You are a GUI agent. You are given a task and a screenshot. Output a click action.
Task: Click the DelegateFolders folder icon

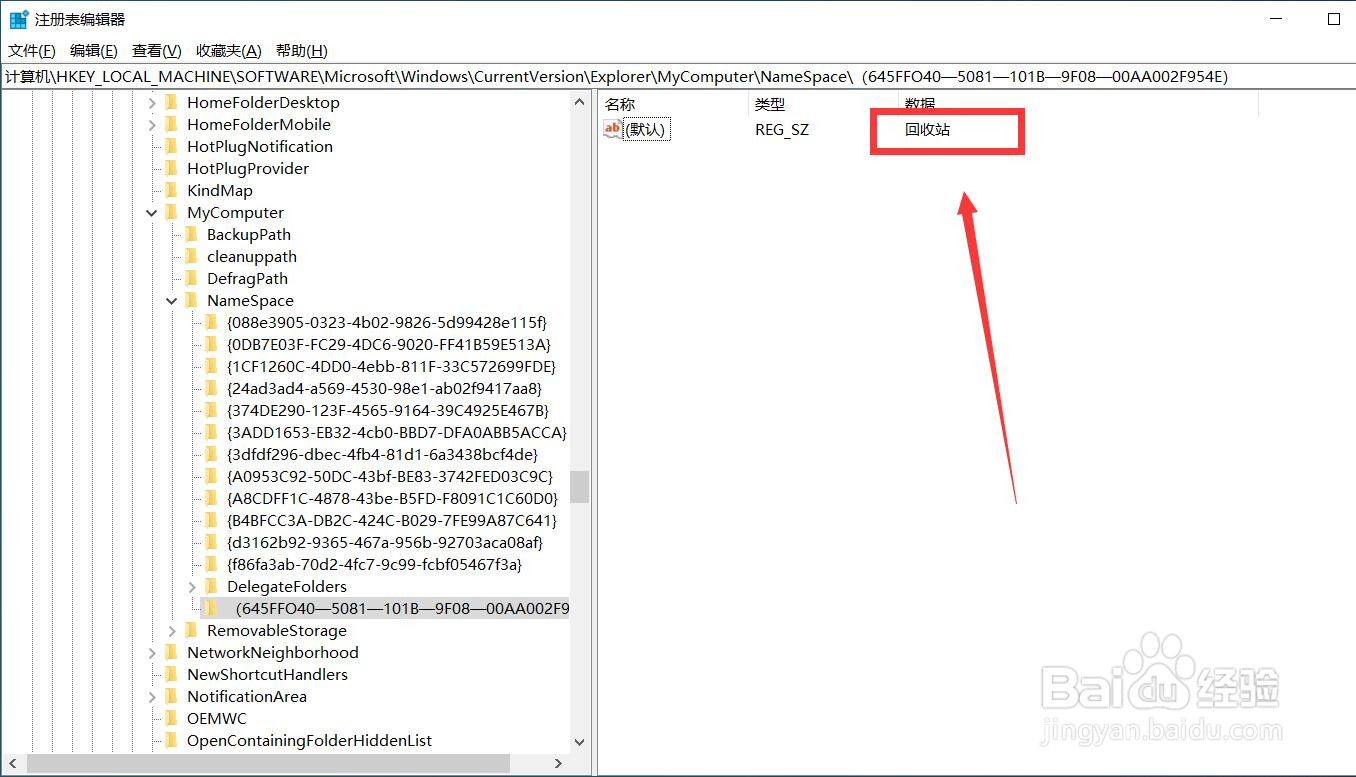click(x=211, y=586)
